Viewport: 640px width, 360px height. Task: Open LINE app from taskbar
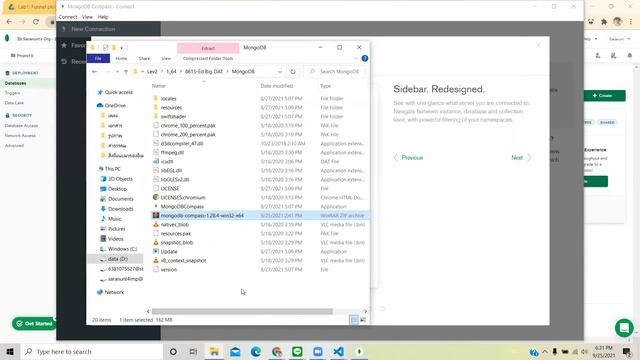(x=297, y=351)
